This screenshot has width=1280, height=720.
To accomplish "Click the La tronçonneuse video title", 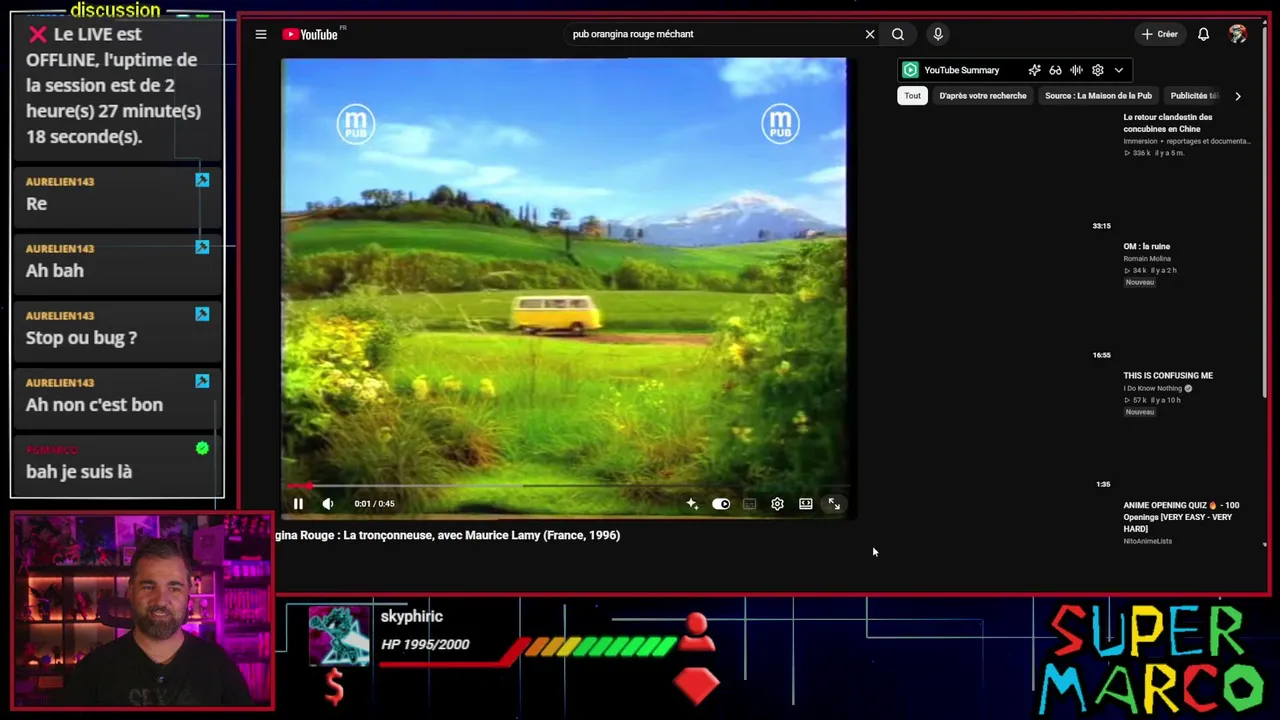I will (448, 535).
